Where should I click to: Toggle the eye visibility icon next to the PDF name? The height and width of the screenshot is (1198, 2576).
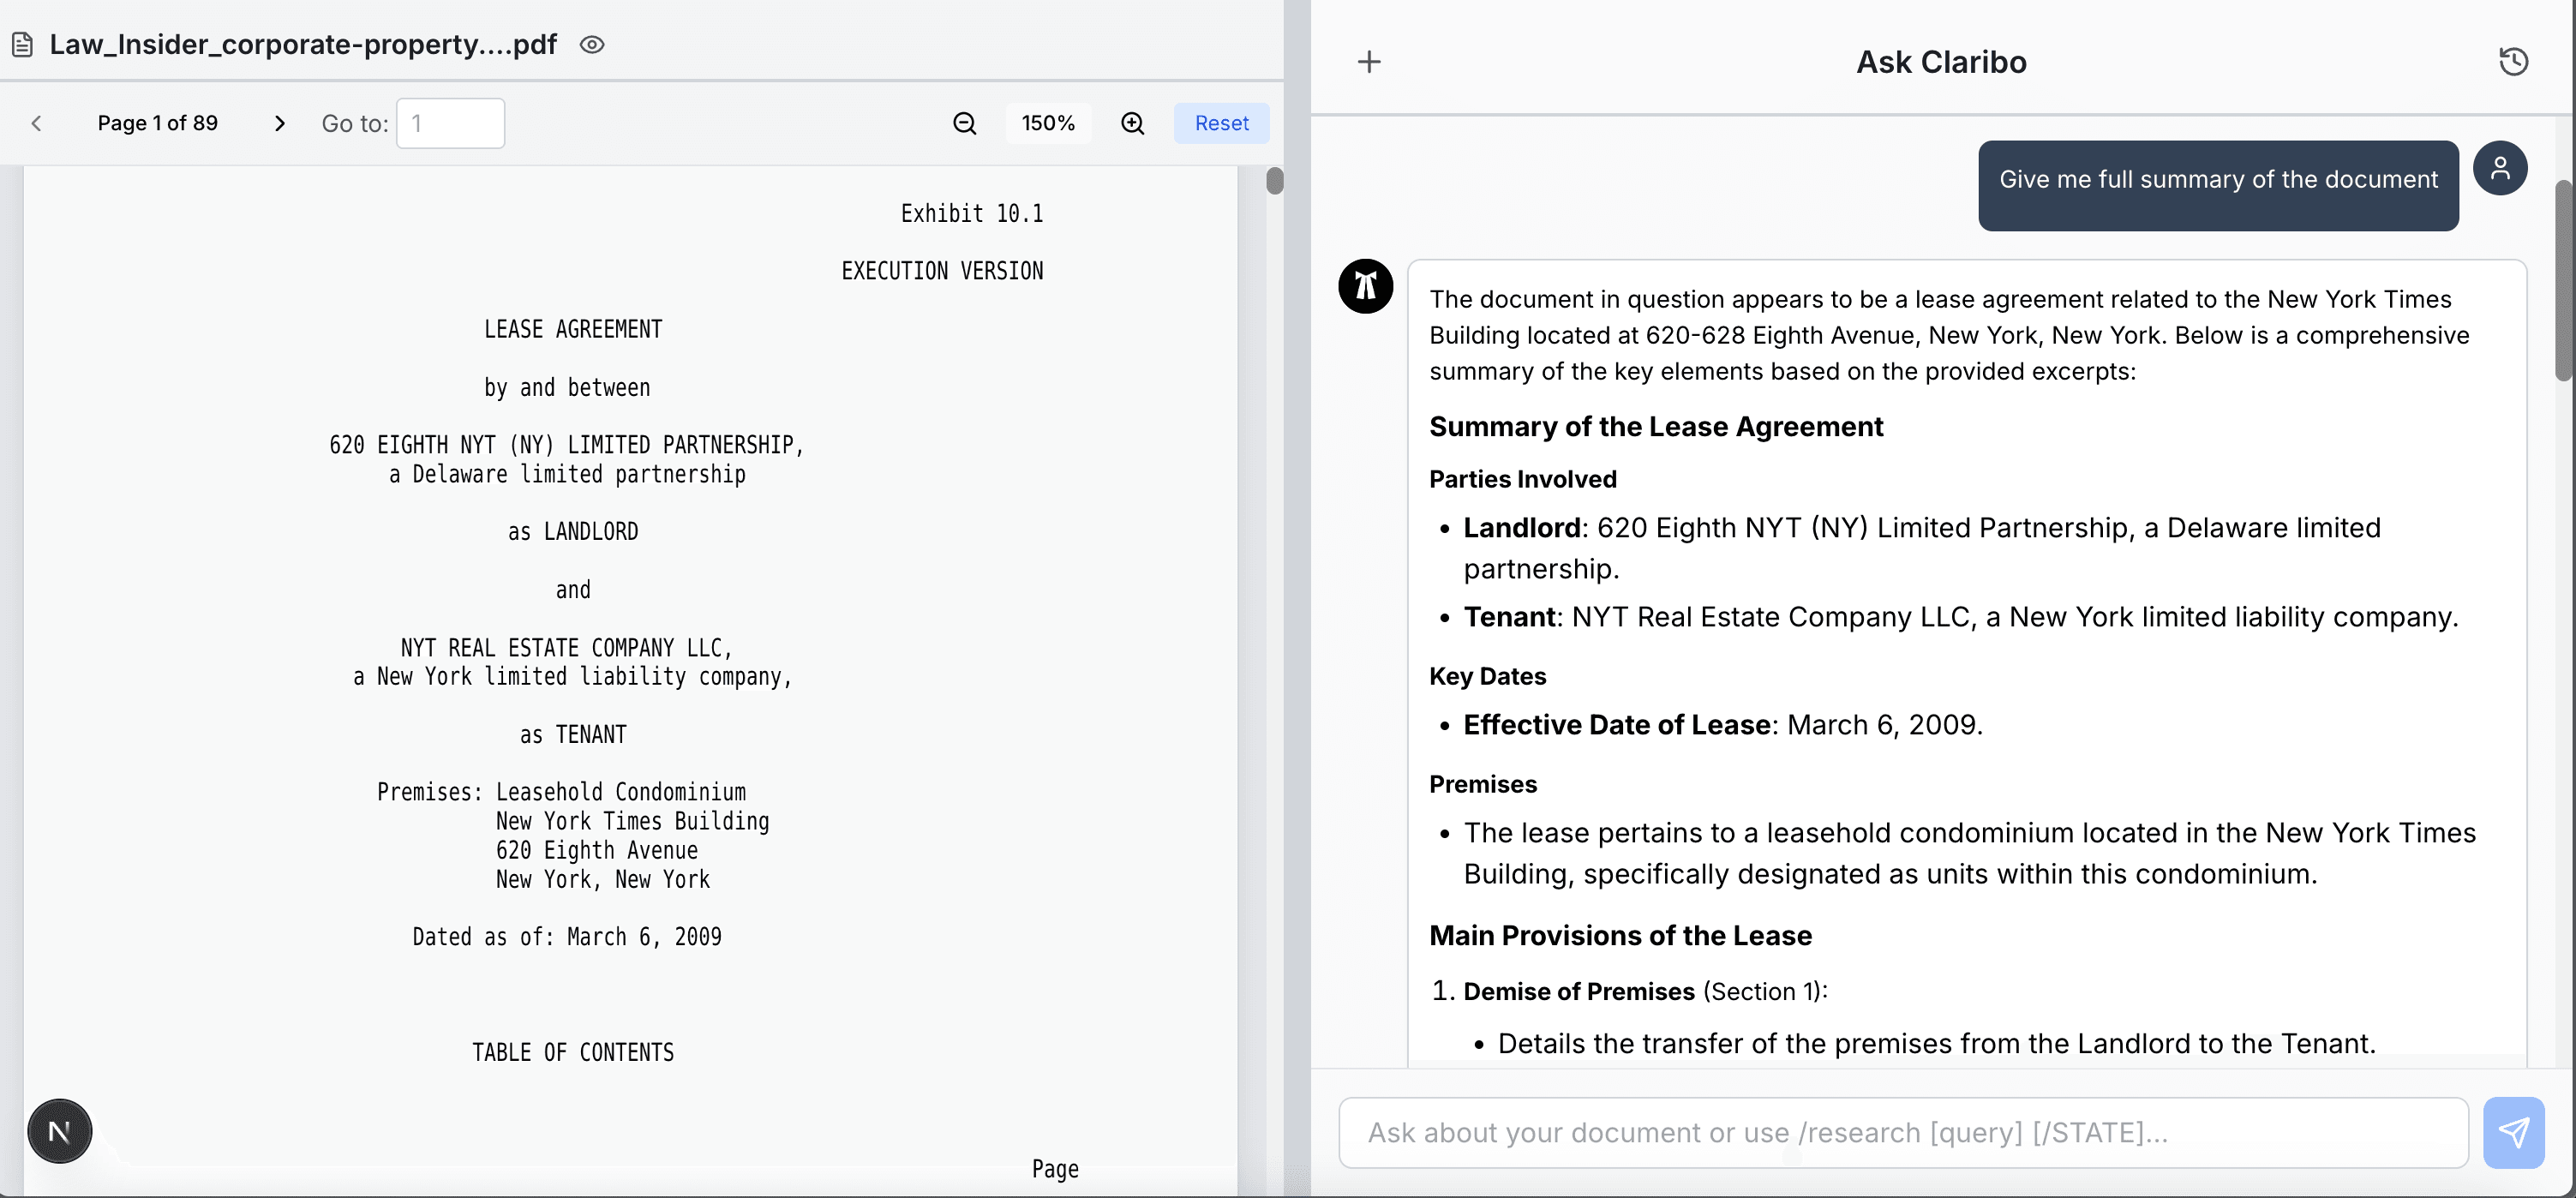click(592, 45)
